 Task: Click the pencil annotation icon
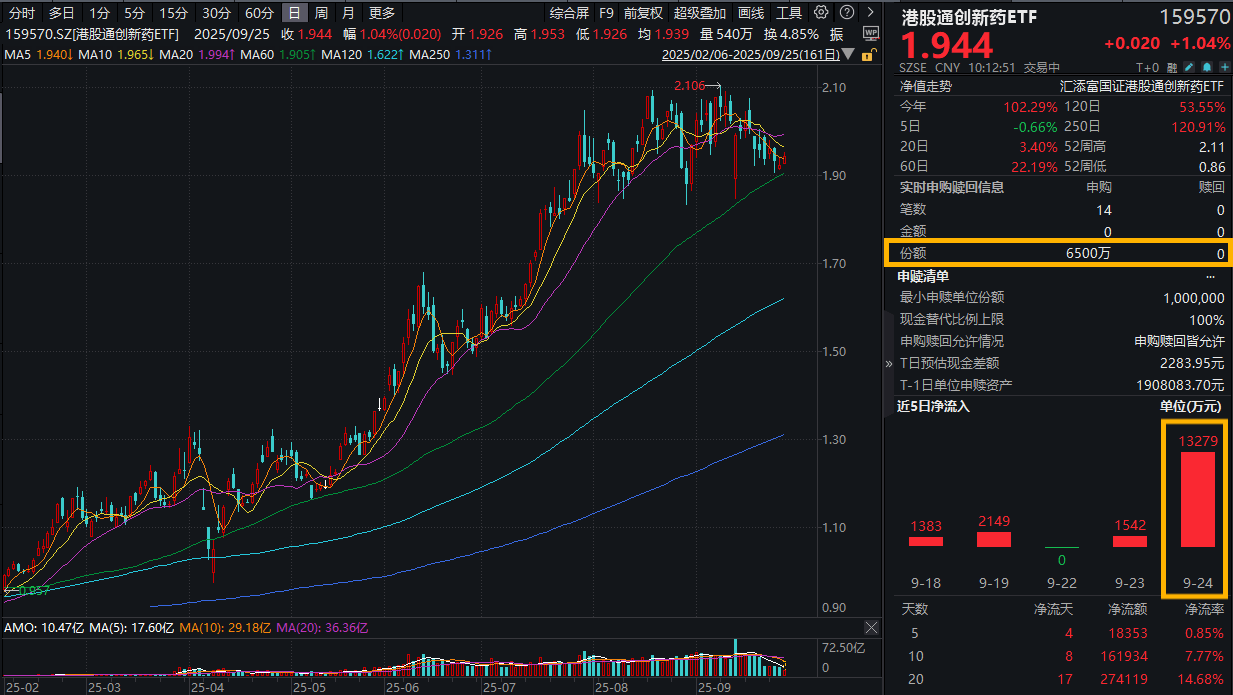coord(1189,67)
